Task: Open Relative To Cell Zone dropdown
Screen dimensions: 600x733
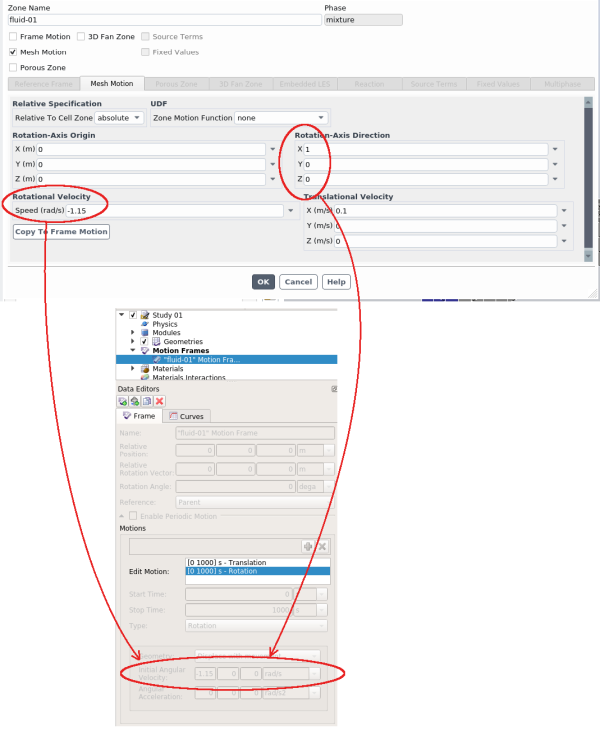Action: [x=119, y=118]
